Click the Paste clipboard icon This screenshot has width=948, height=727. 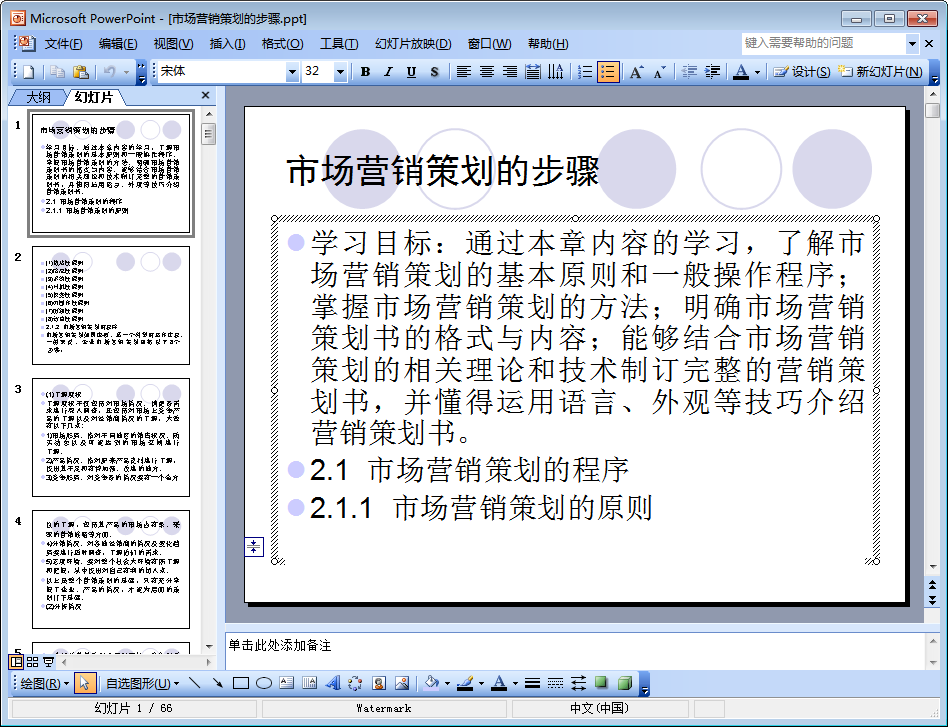coord(80,72)
